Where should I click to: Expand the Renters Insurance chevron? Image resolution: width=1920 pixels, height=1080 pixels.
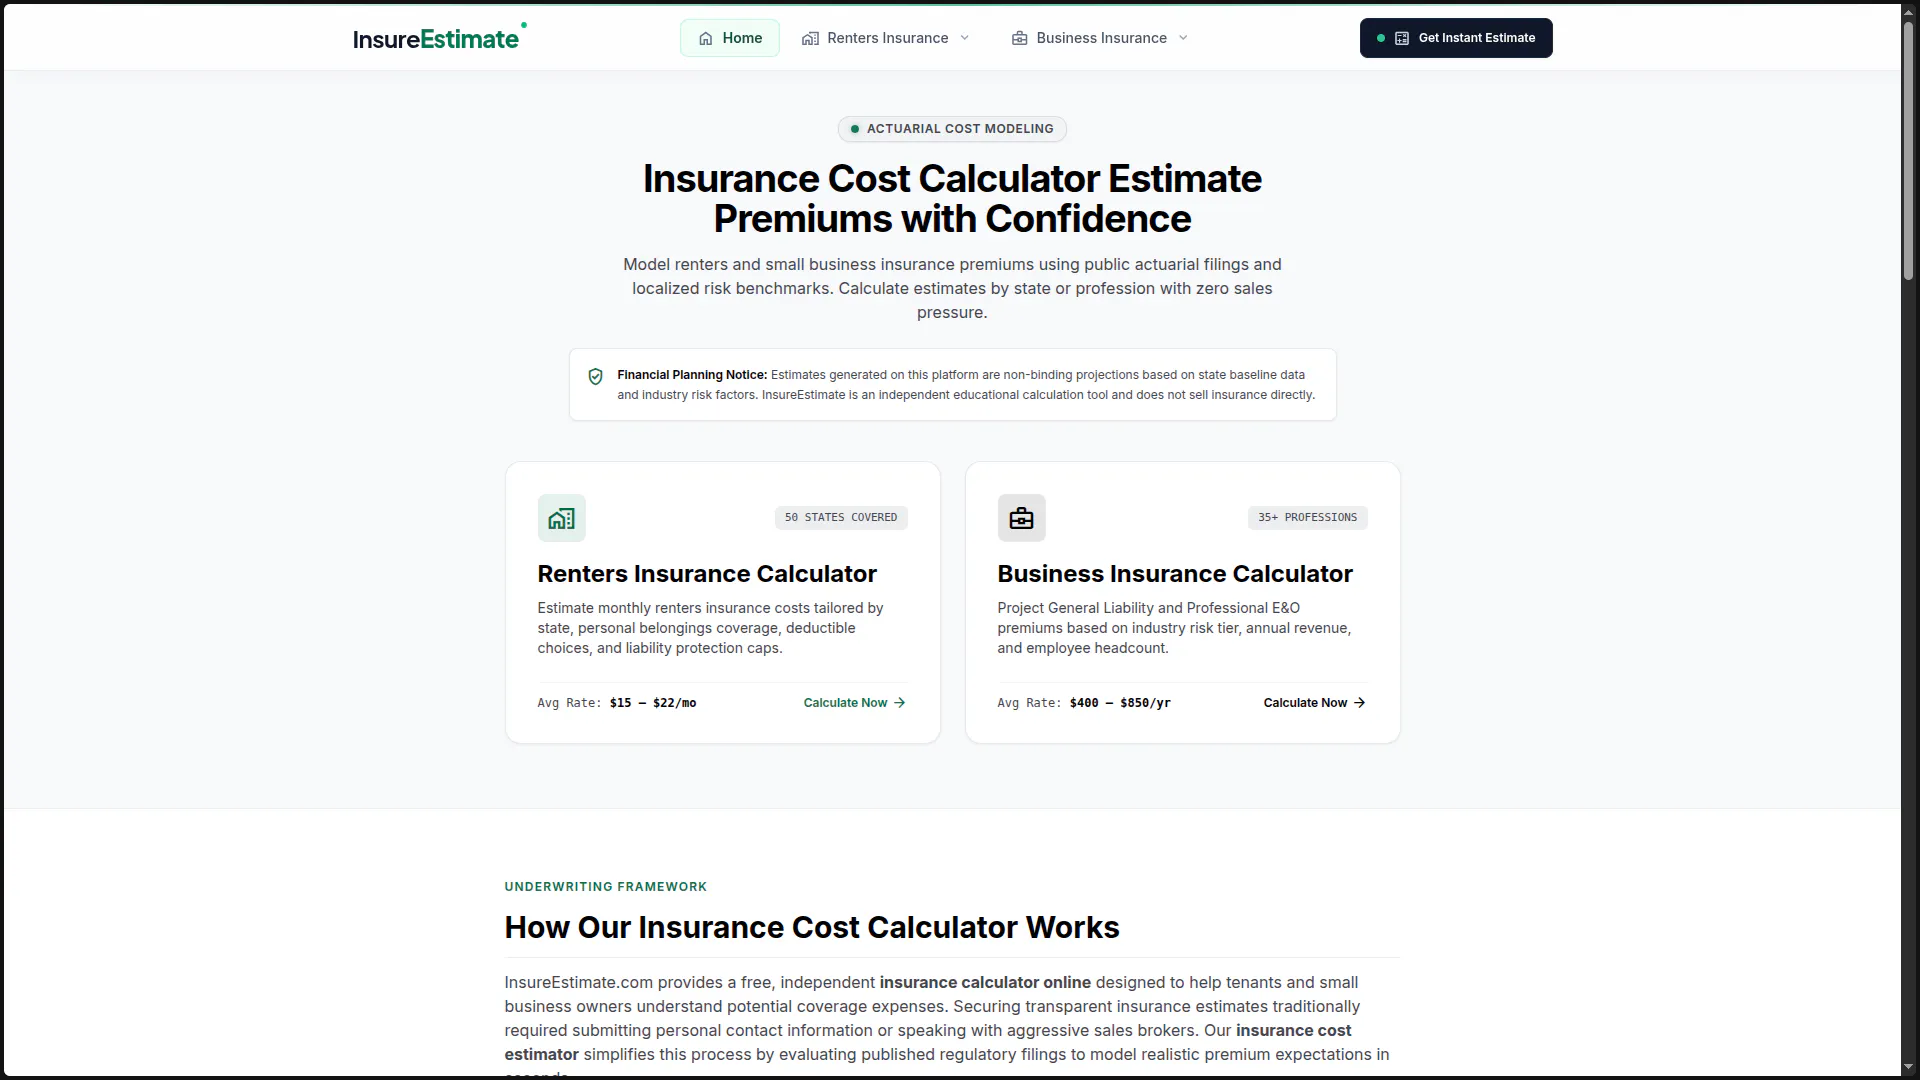coord(965,38)
